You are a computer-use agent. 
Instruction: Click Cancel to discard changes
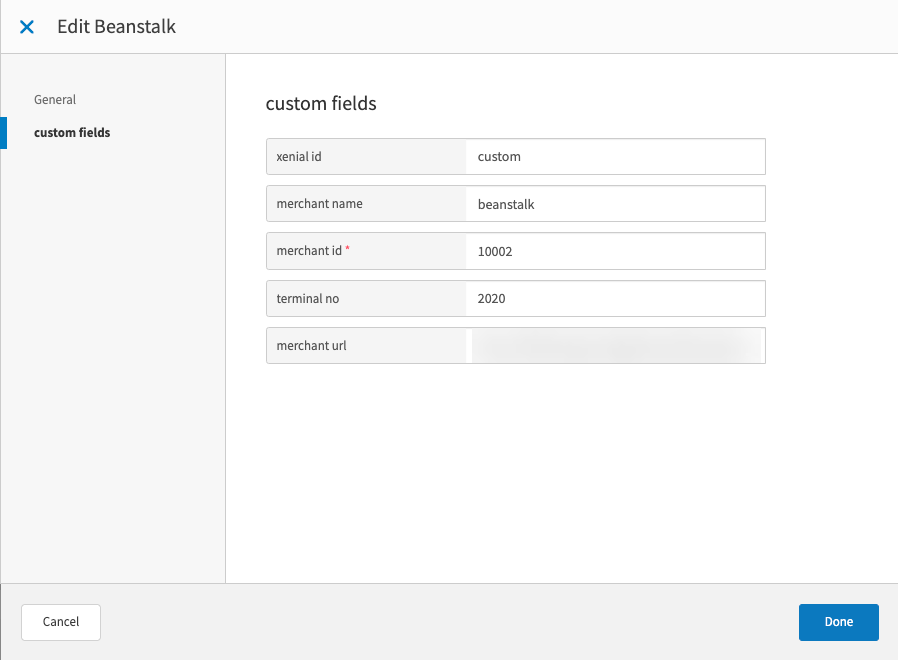(x=60, y=622)
